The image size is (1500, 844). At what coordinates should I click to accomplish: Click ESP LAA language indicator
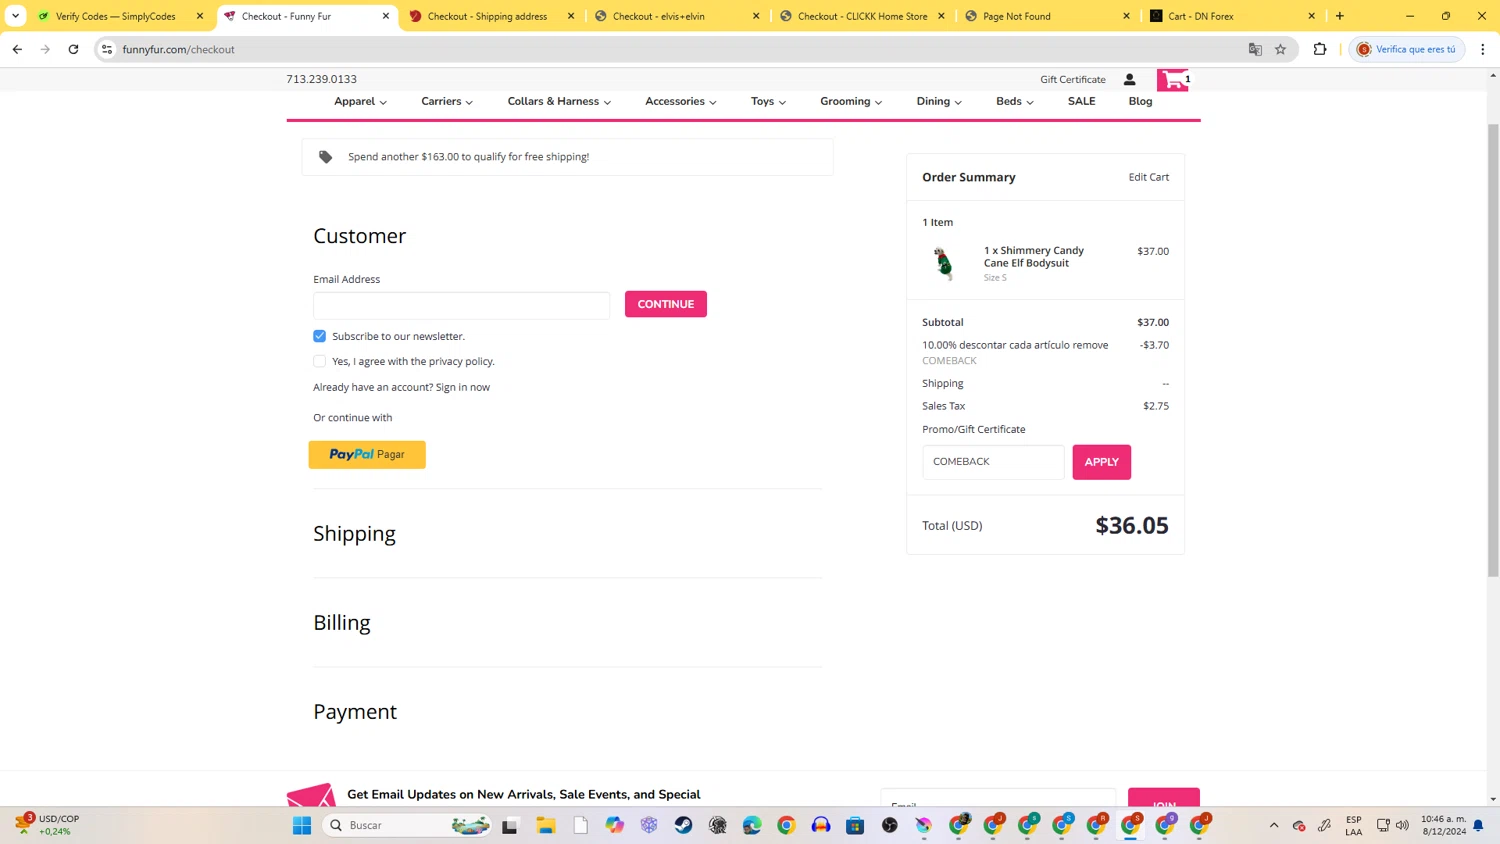click(x=1354, y=825)
